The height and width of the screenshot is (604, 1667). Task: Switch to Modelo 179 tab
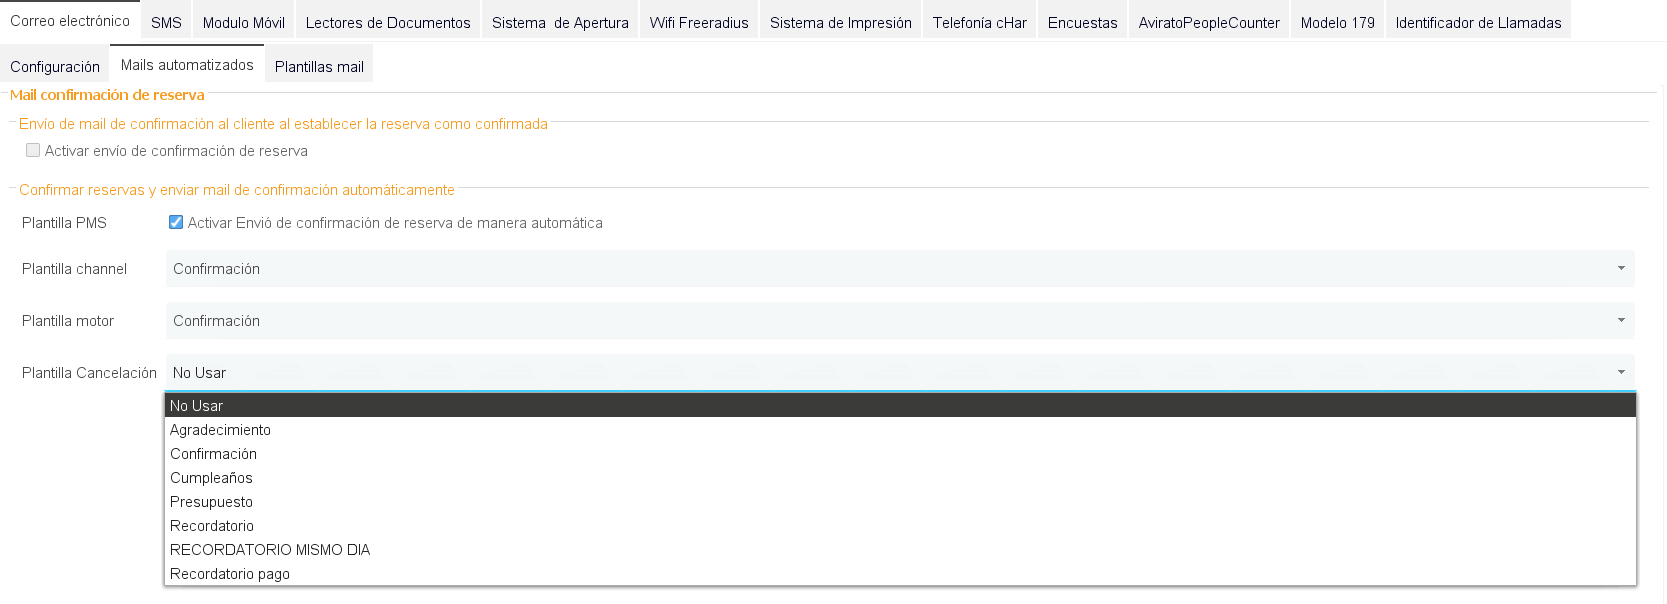coord(1338,22)
